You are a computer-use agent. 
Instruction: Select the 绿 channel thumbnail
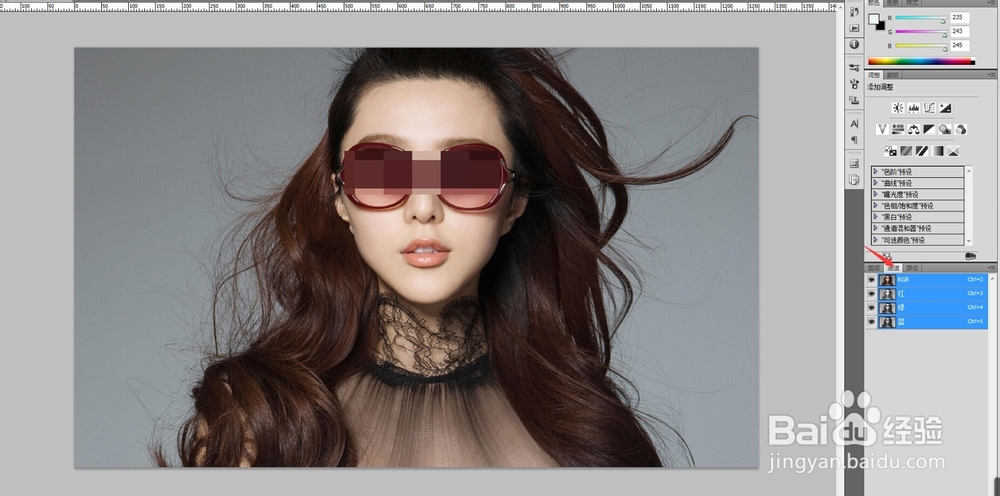tap(887, 308)
